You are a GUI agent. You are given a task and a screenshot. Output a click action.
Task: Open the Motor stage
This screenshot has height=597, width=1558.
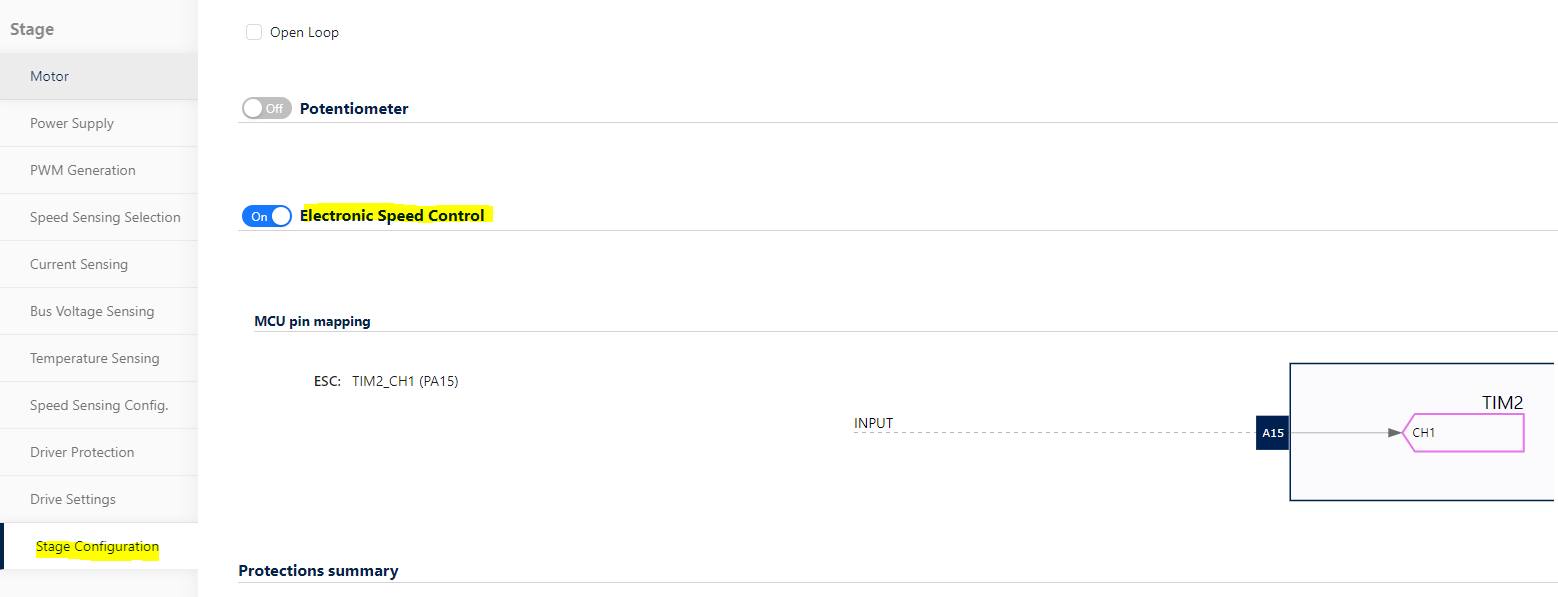point(99,76)
